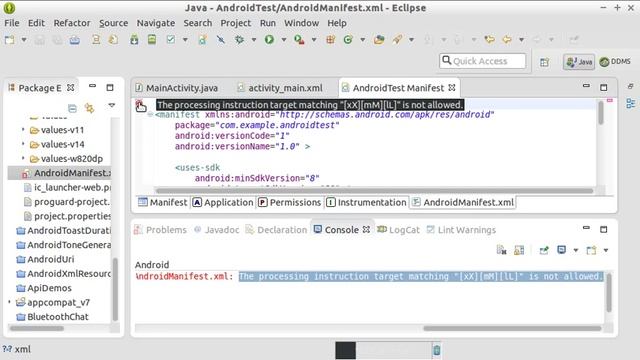Select the values-w820dp folder
This screenshot has width=640, height=360.
click(66, 158)
